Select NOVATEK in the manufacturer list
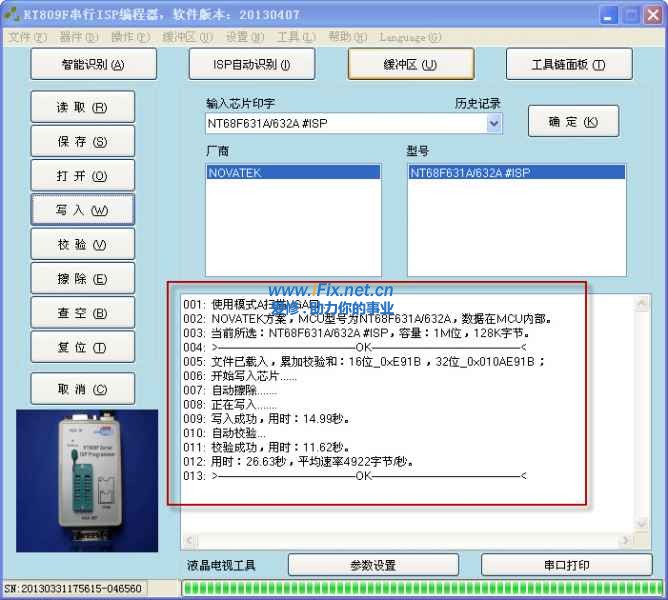This screenshot has width=668, height=600. pyautogui.click(x=293, y=172)
